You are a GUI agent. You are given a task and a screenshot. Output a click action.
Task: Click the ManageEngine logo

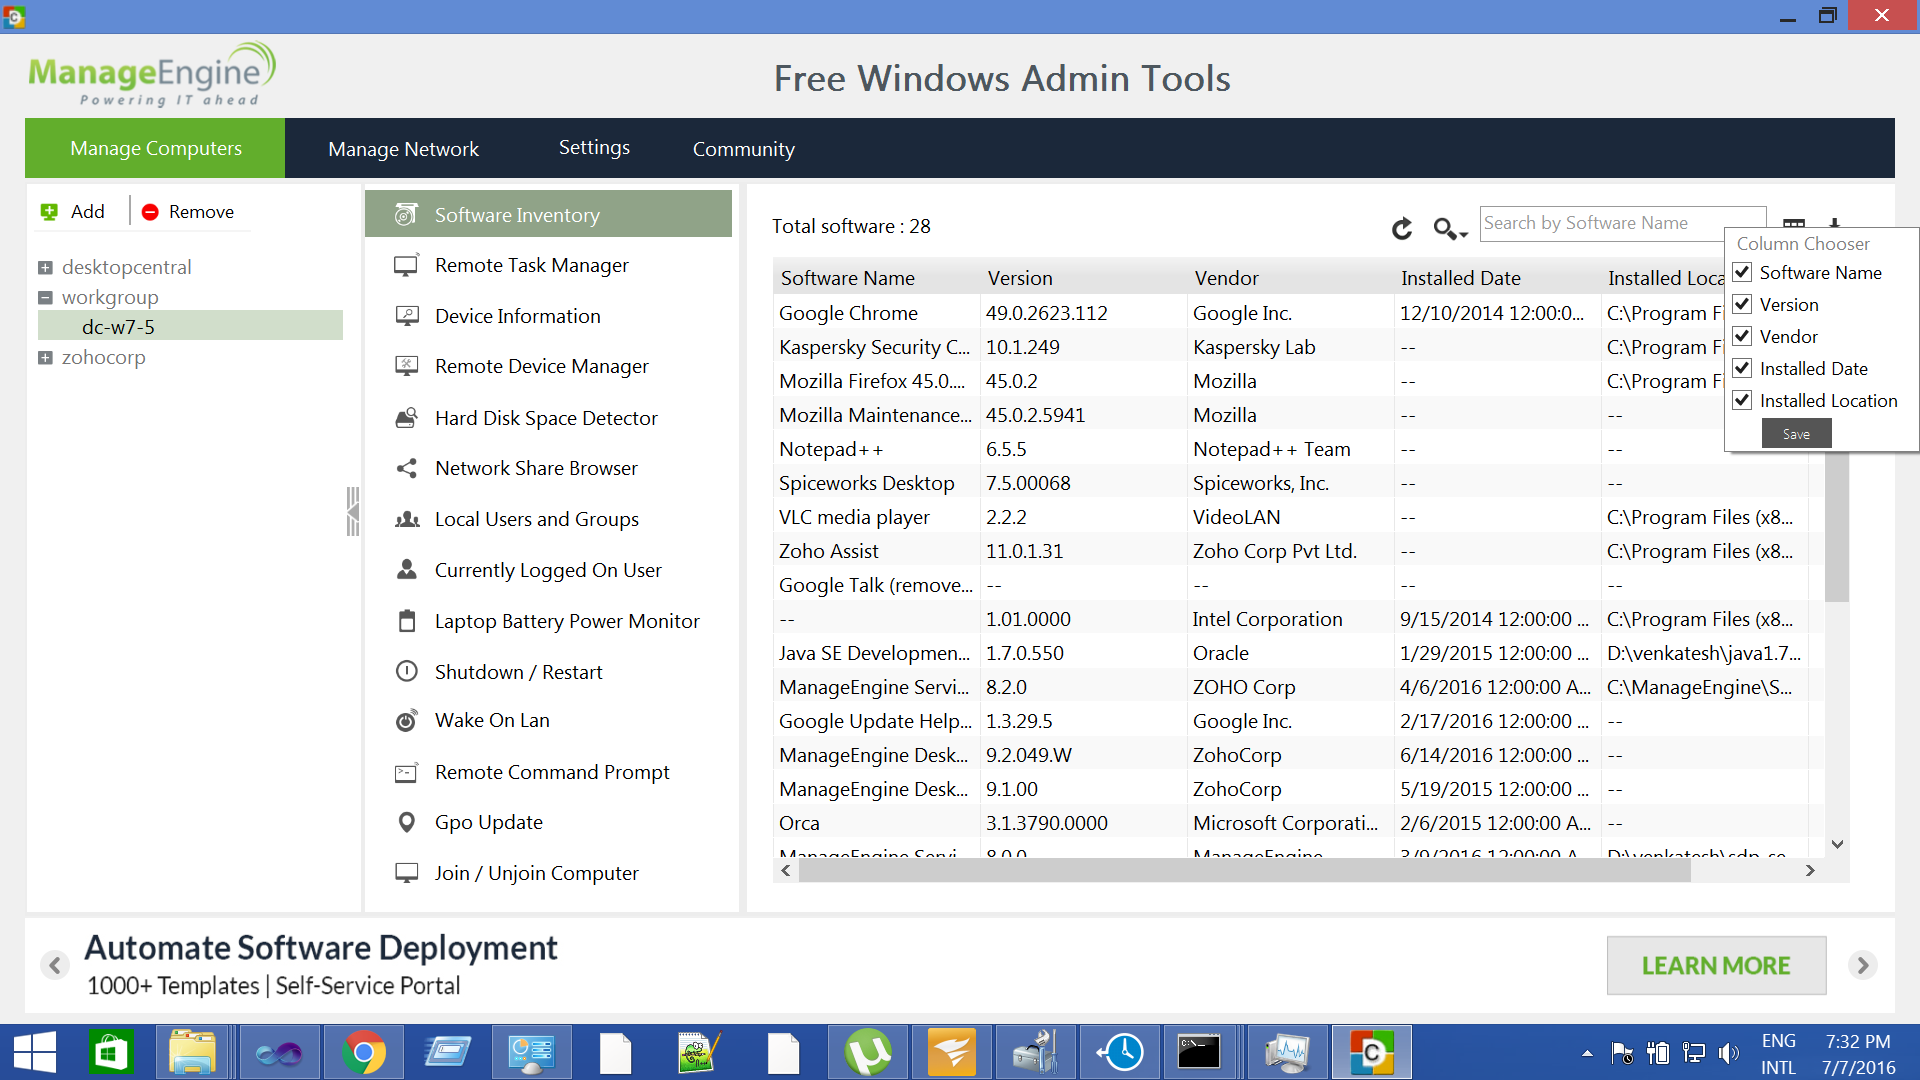[x=152, y=74]
